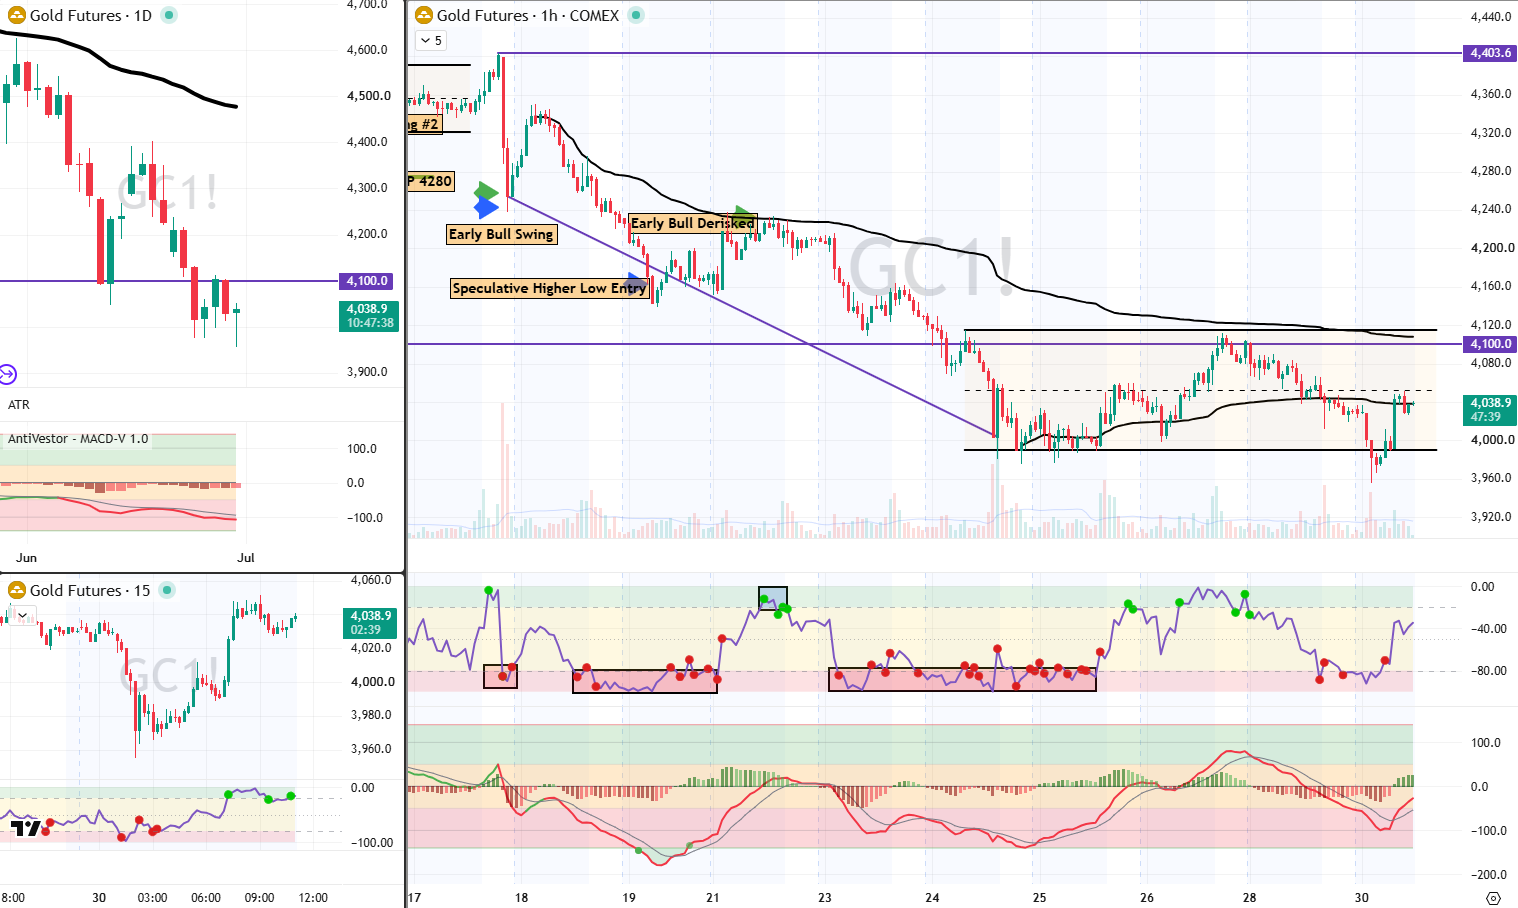Click the market status dot on the 15-minute chart
This screenshot has width=1518, height=908.
point(168,590)
